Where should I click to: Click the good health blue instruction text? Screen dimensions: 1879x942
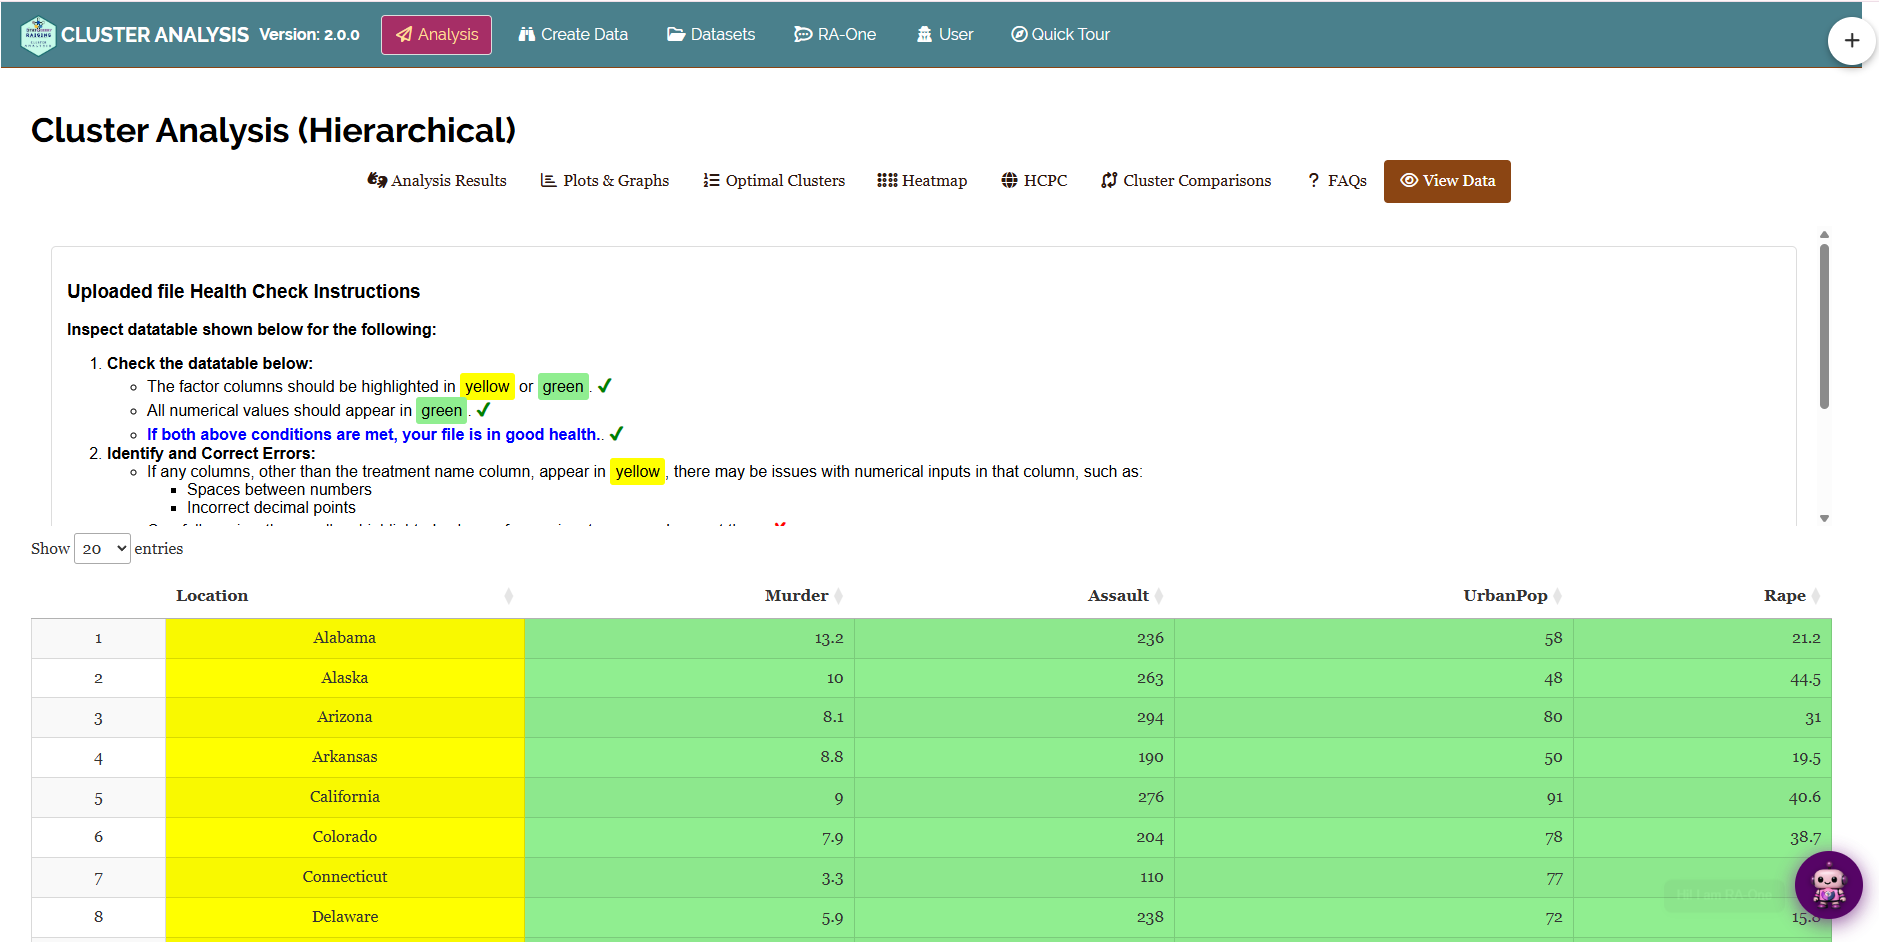tap(375, 434)
